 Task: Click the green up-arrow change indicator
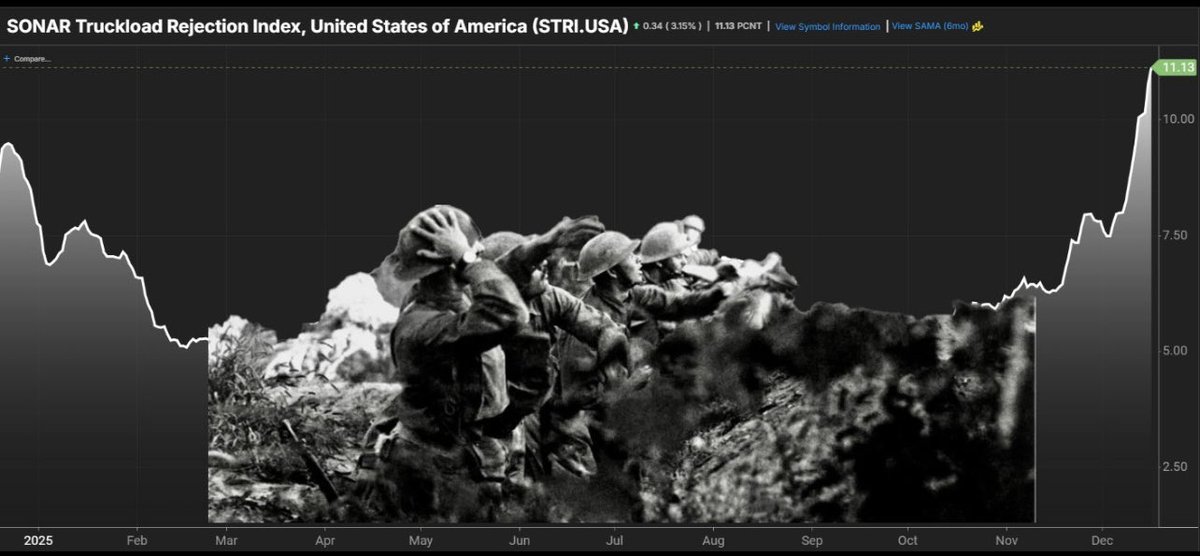[x=637, y=26]
